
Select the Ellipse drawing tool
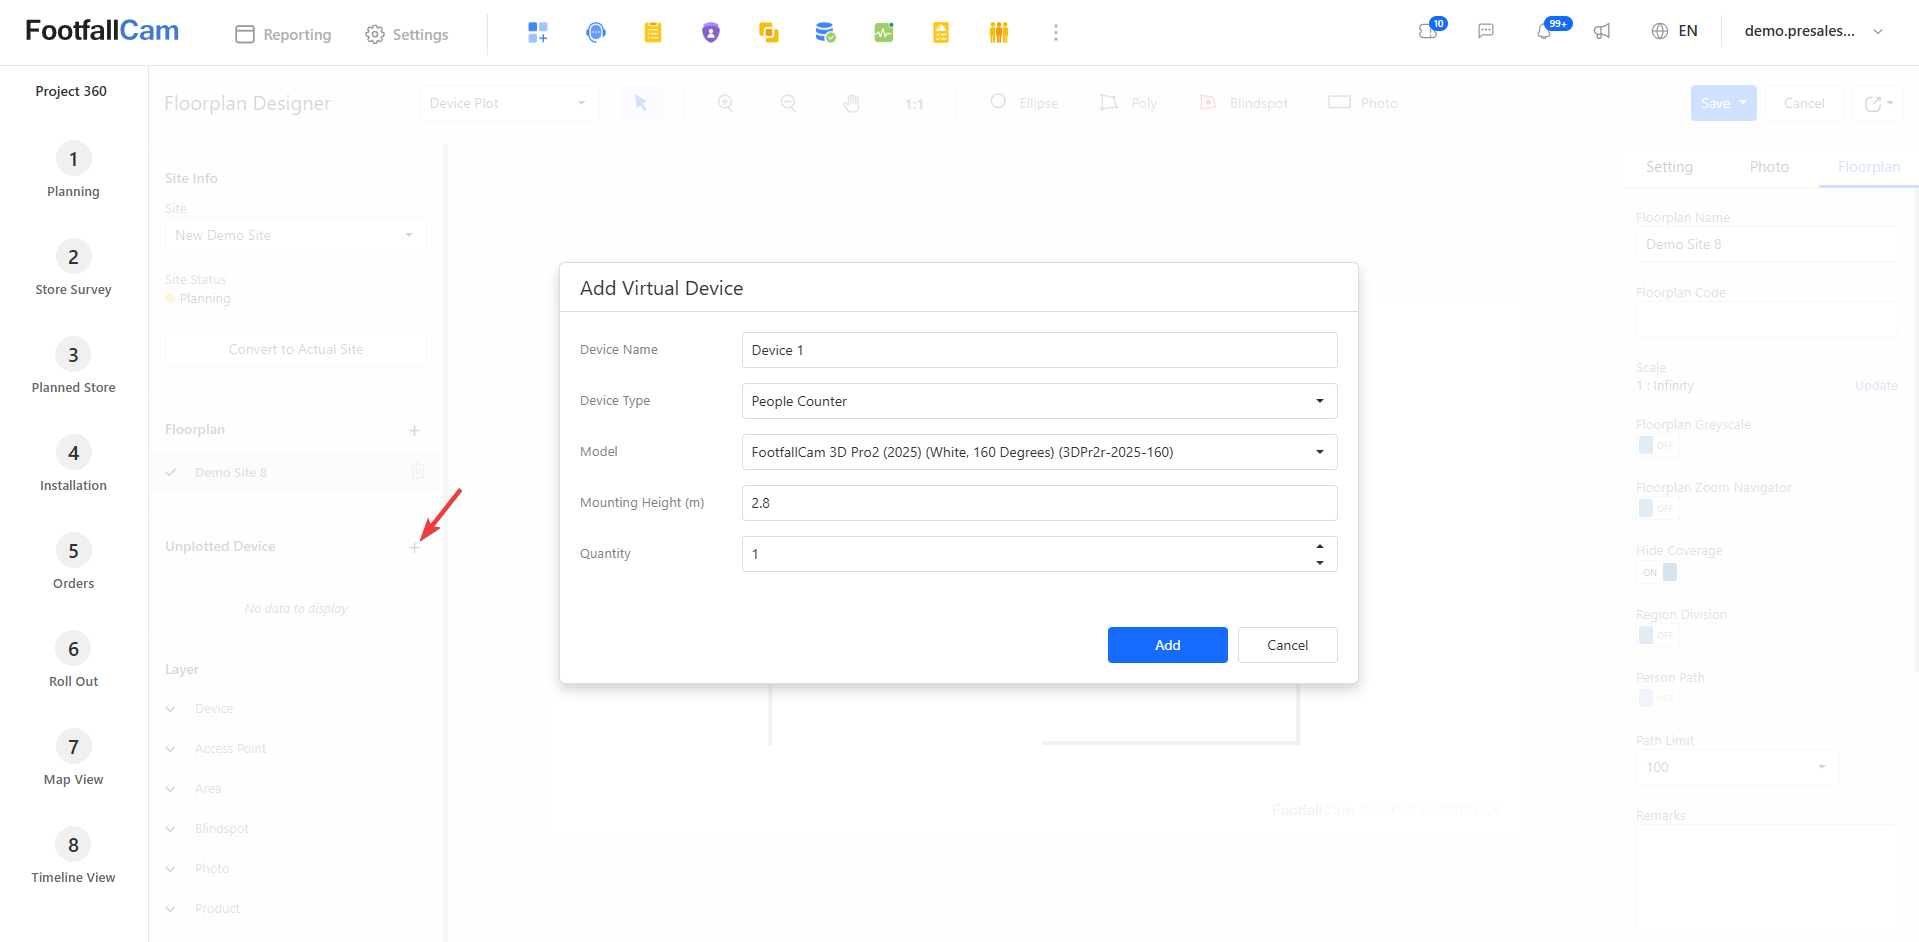pyautogui.click(x=1024, y=103)
